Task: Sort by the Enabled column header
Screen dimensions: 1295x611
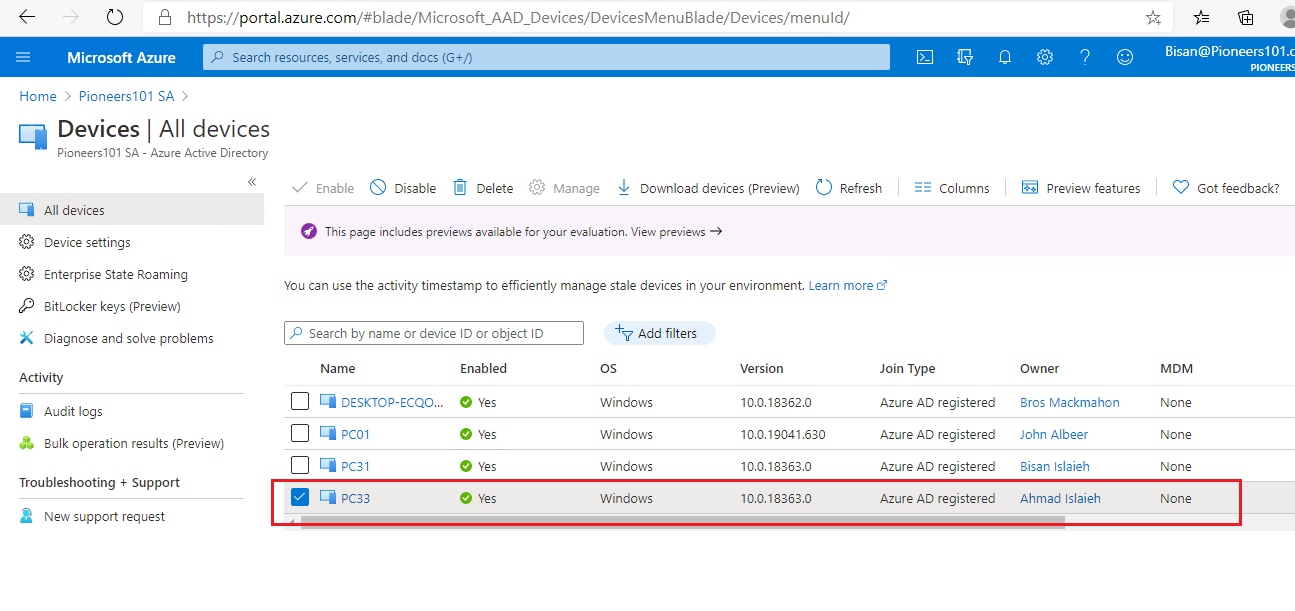Action: point(483,368)
